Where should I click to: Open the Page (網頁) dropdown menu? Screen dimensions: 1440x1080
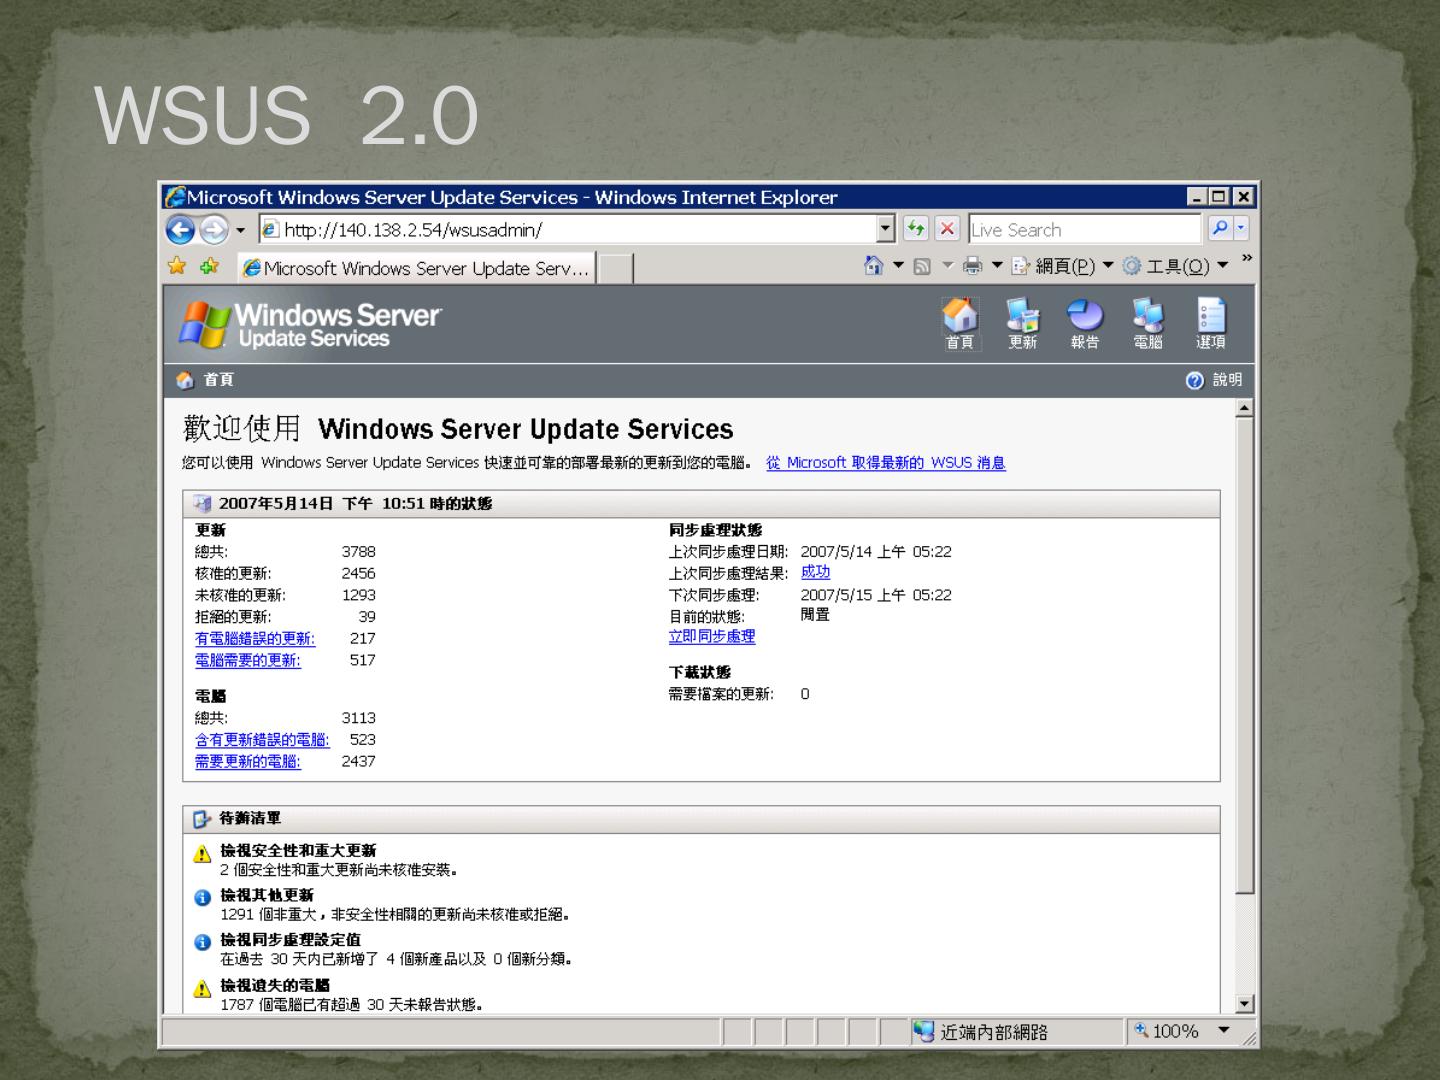tap(1064, 266)
